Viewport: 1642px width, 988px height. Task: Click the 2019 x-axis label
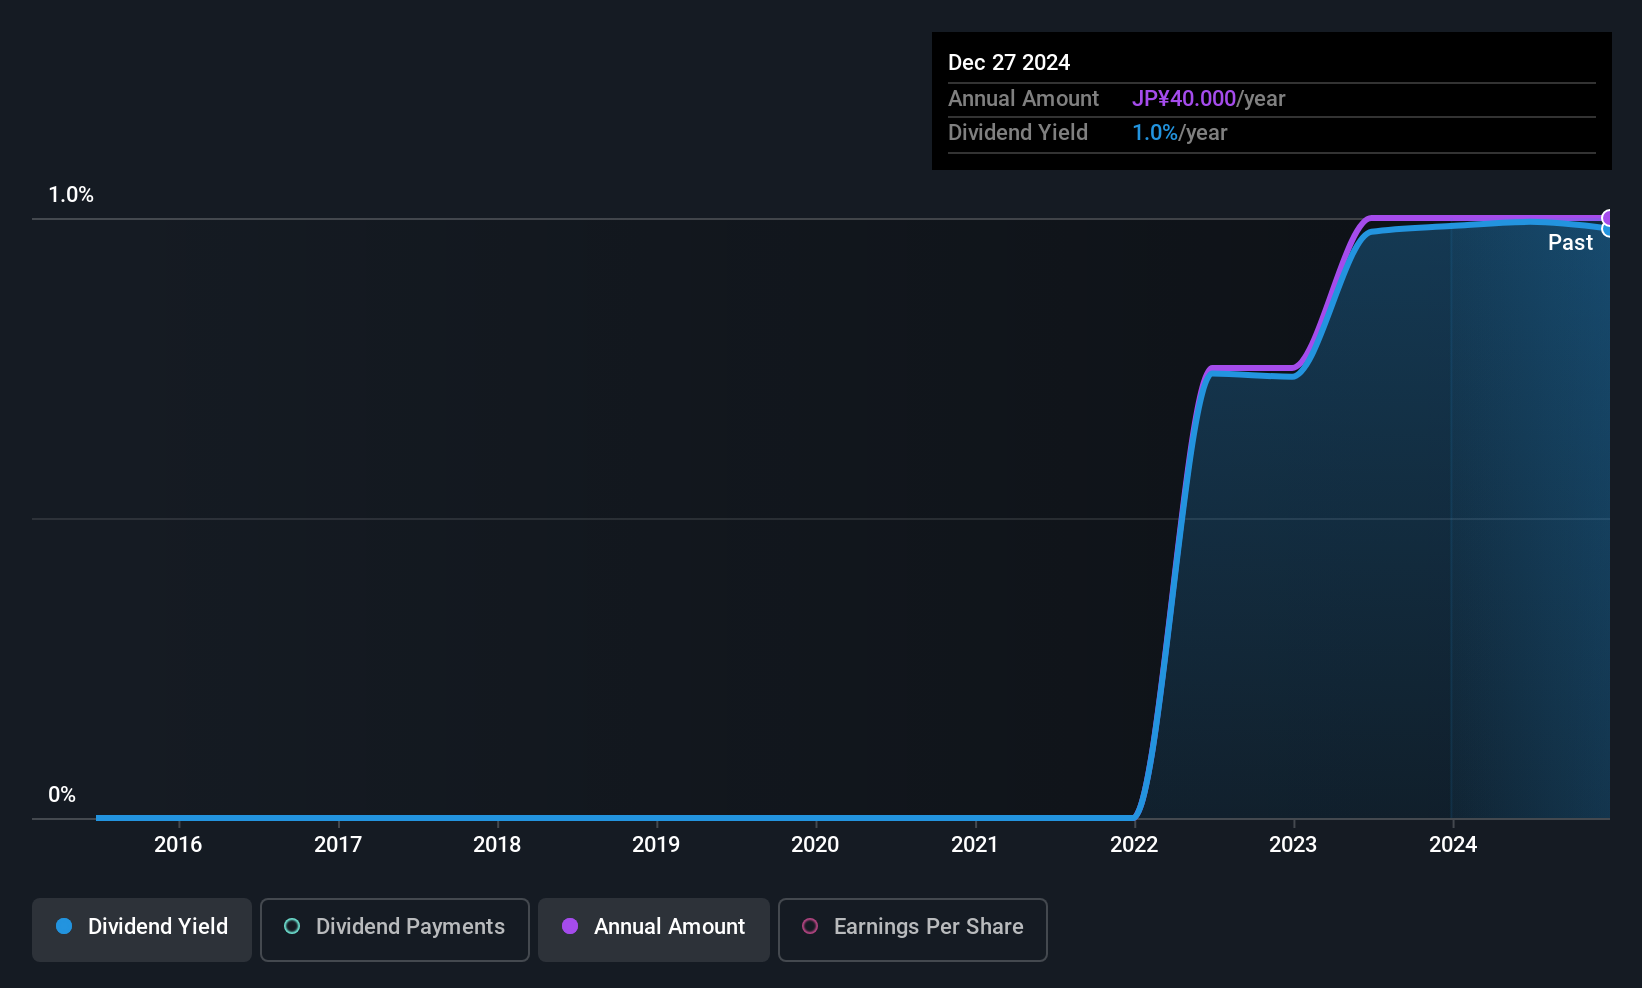point(656,845)
